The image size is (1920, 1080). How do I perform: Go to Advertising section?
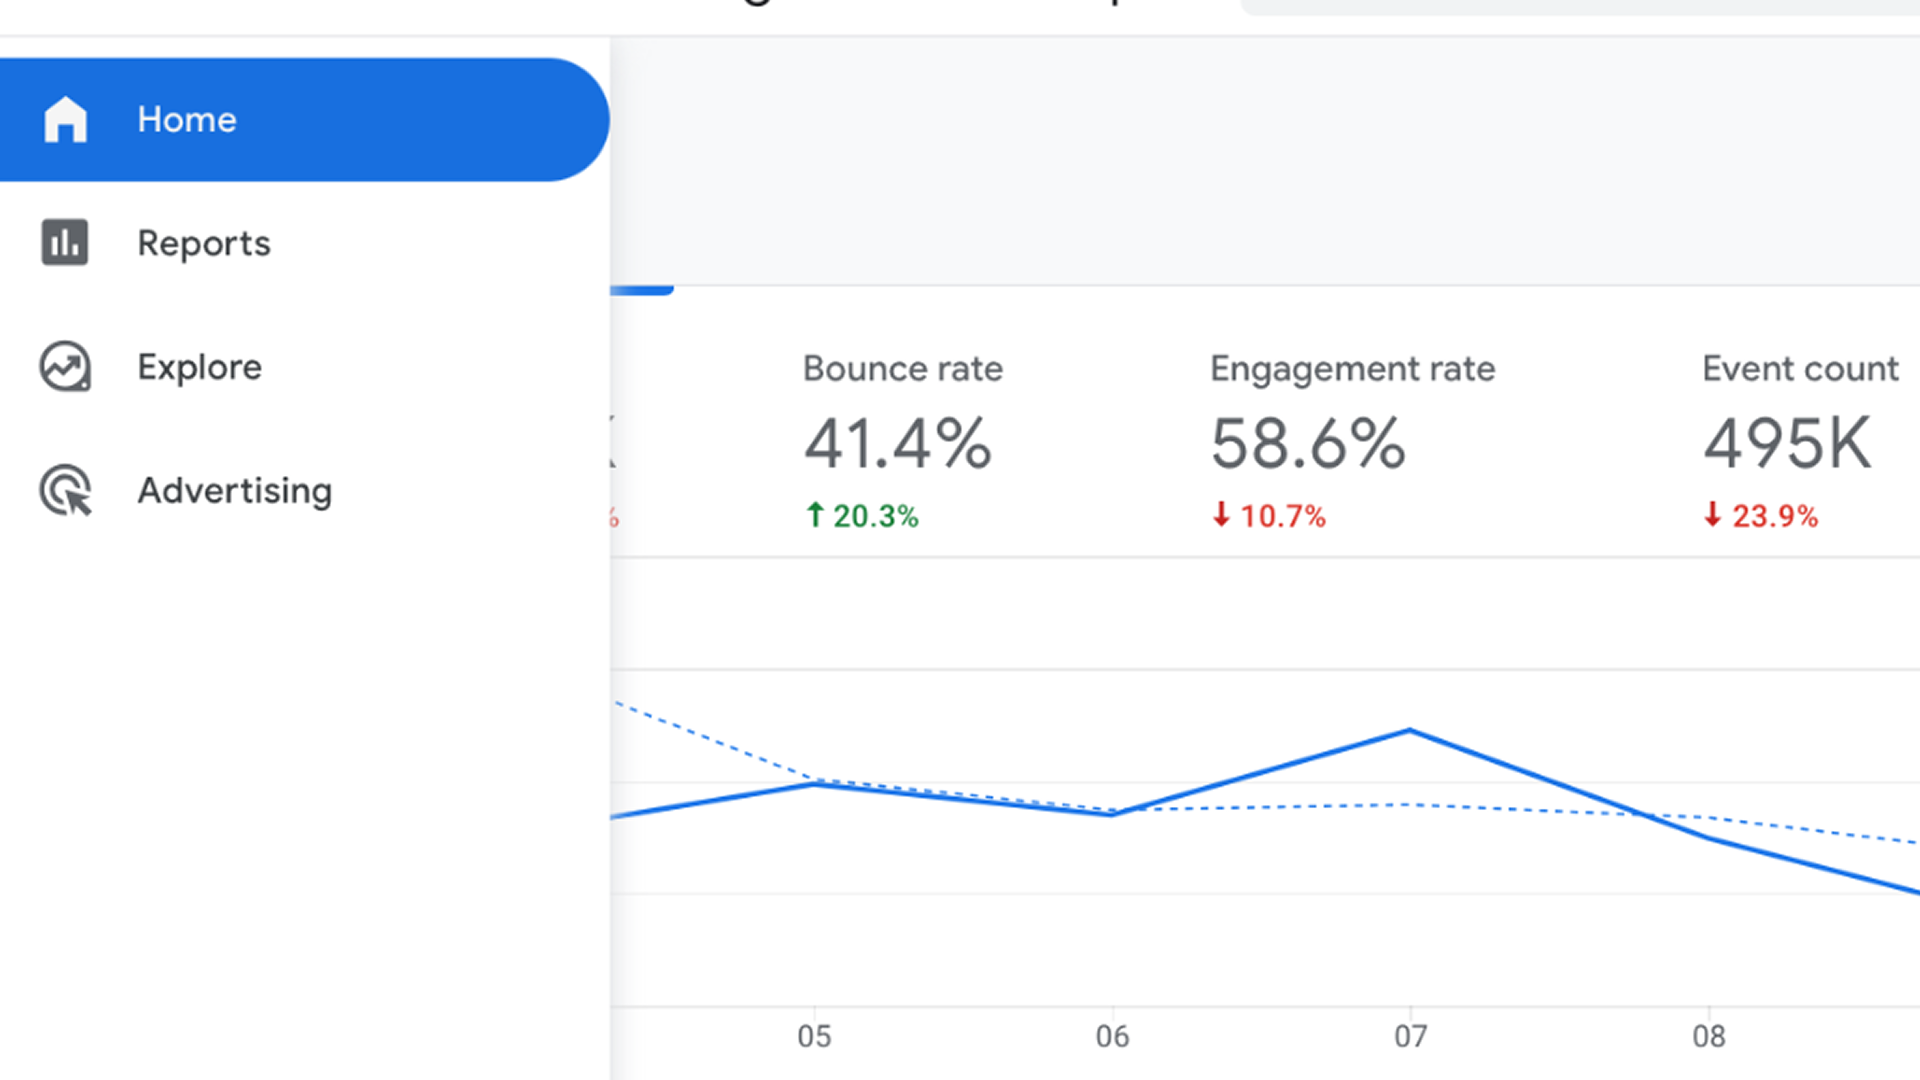point(304,490)
